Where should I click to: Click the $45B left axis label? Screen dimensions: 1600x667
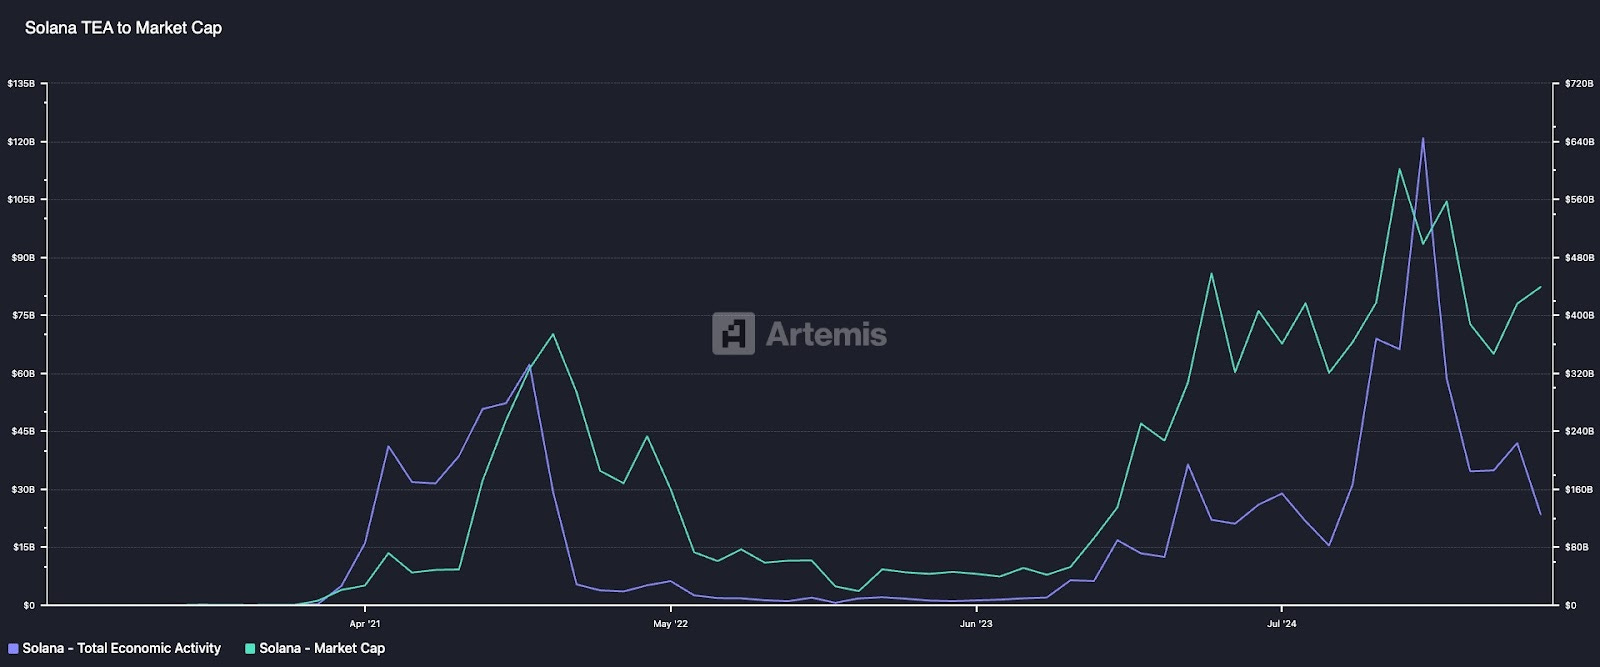[x=23, y=432]
